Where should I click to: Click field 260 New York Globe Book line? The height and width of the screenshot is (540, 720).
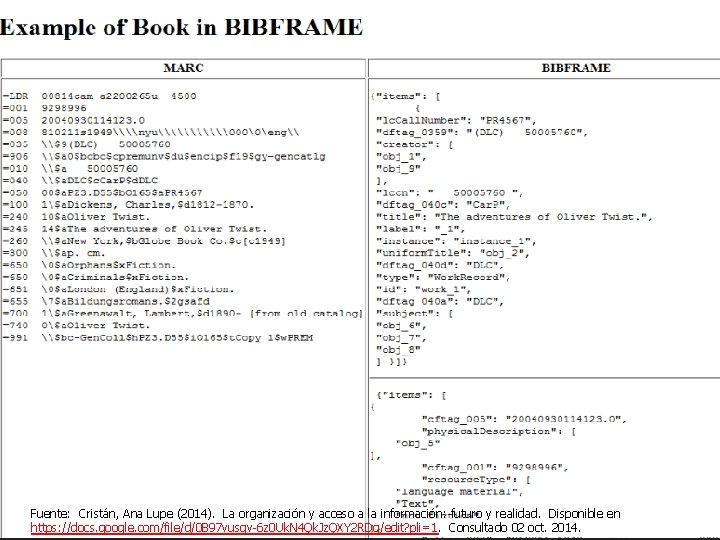coord(144,241)
